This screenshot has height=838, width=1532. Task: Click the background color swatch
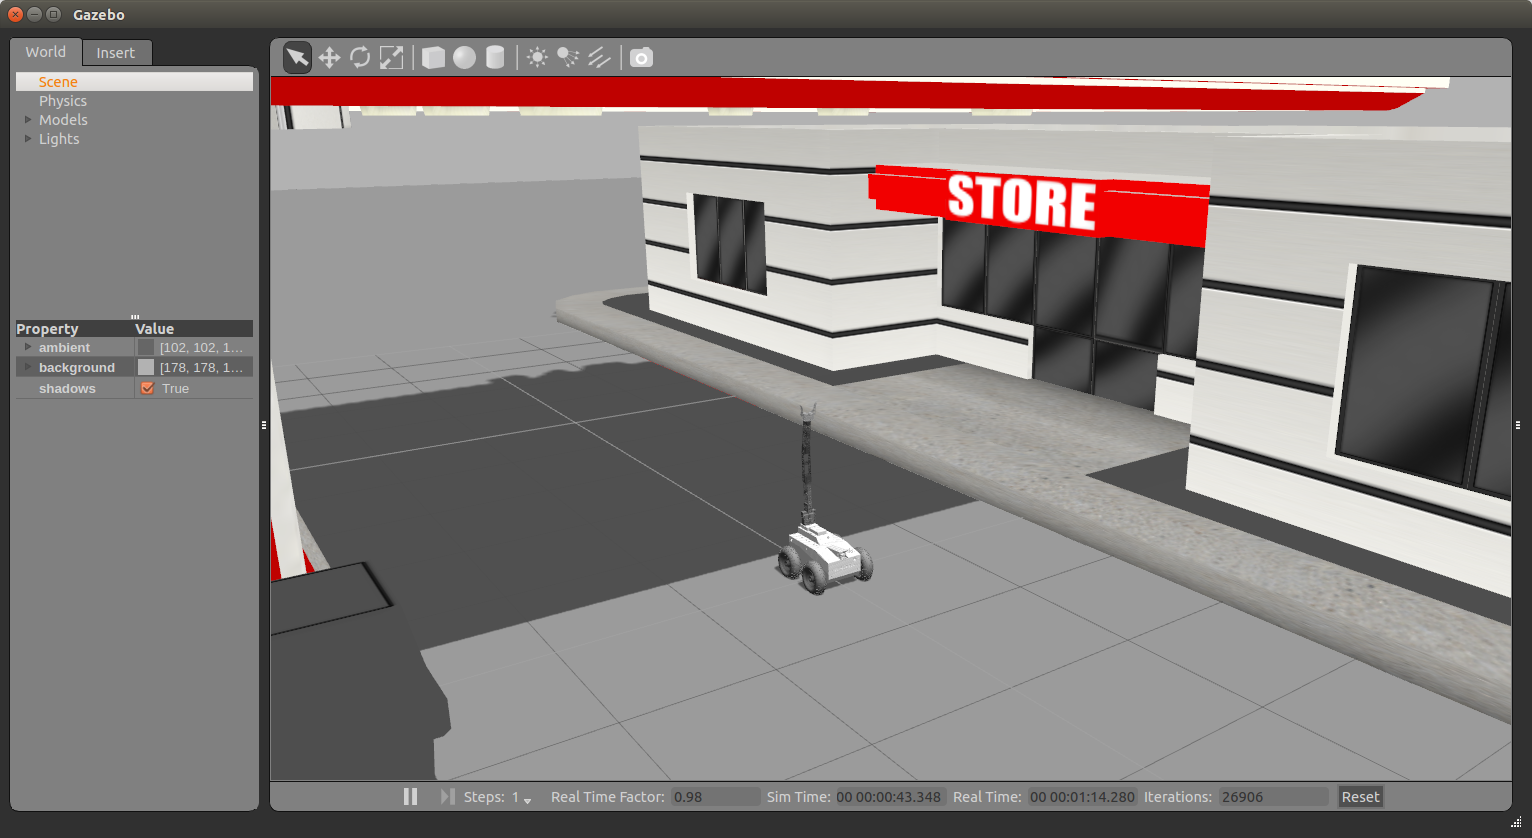coord(146,368)
